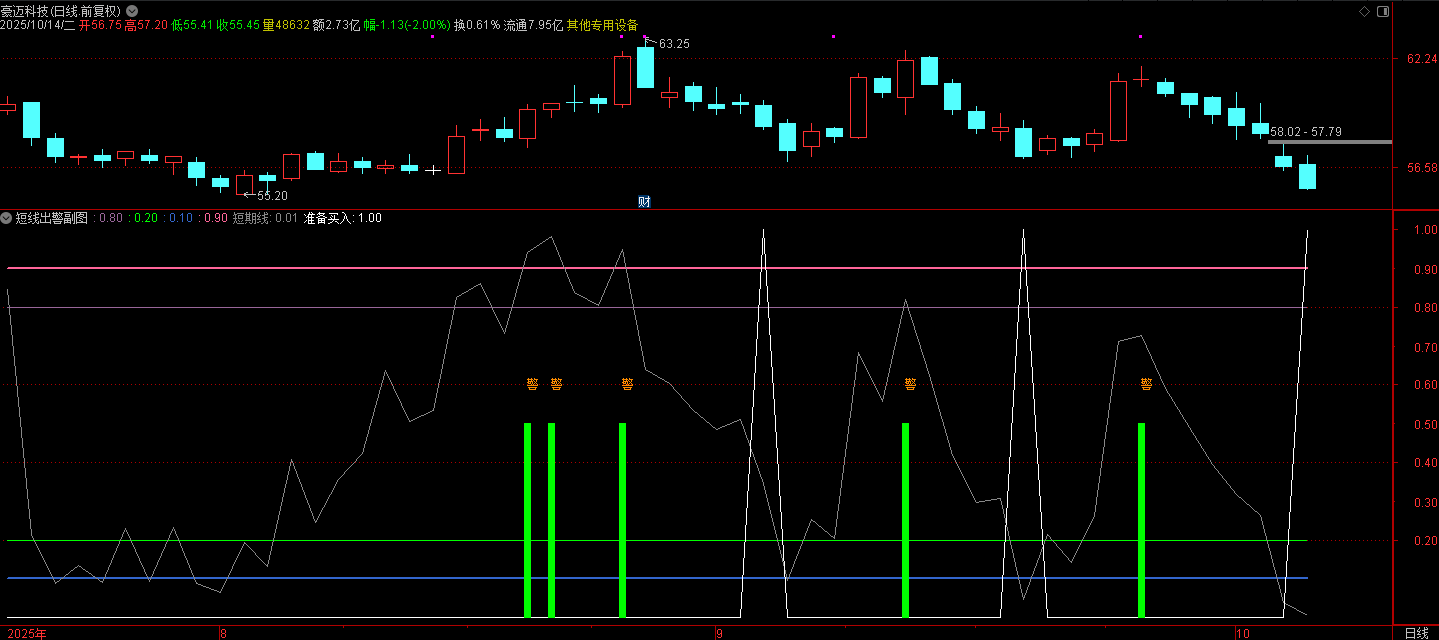Click the 低55.41 low price value
Image resolution: width=1439 pixels, height=640 pixels.
coord(193,25)
